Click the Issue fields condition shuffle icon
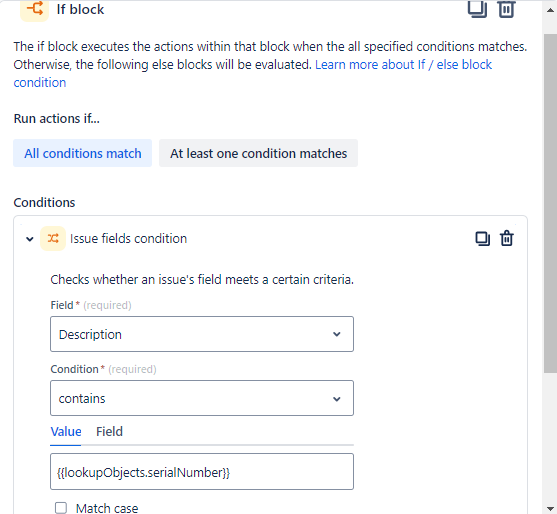The height and width of the screenshot is (514, 557). tap(53, 239)
